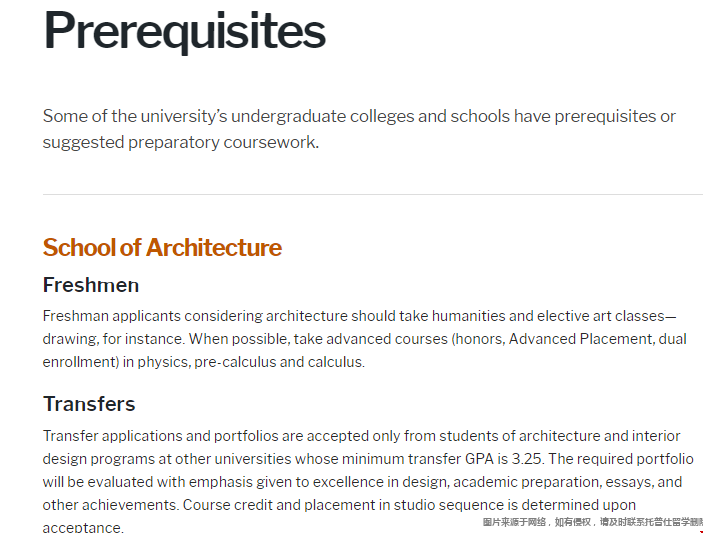Image resolution: width=703 pixels, height=533 pixels.
Task: Click 'dual' before enrollment in Freshmen paragraph
Action: (673, 339)
